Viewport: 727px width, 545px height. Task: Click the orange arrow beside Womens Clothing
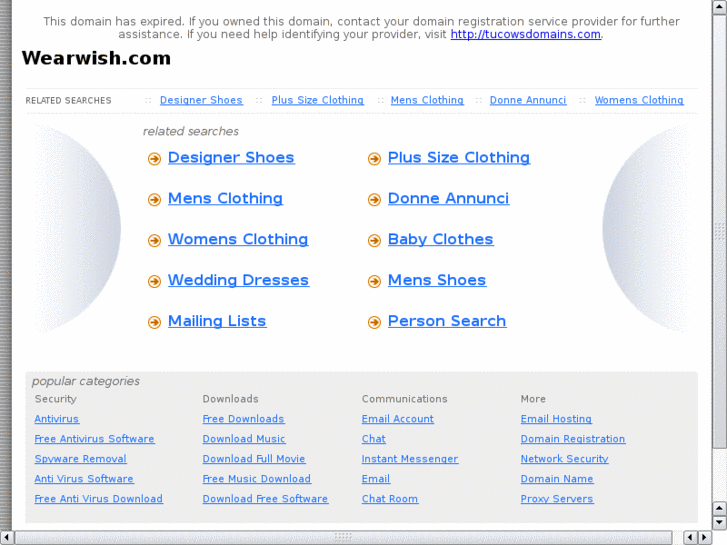154,241
